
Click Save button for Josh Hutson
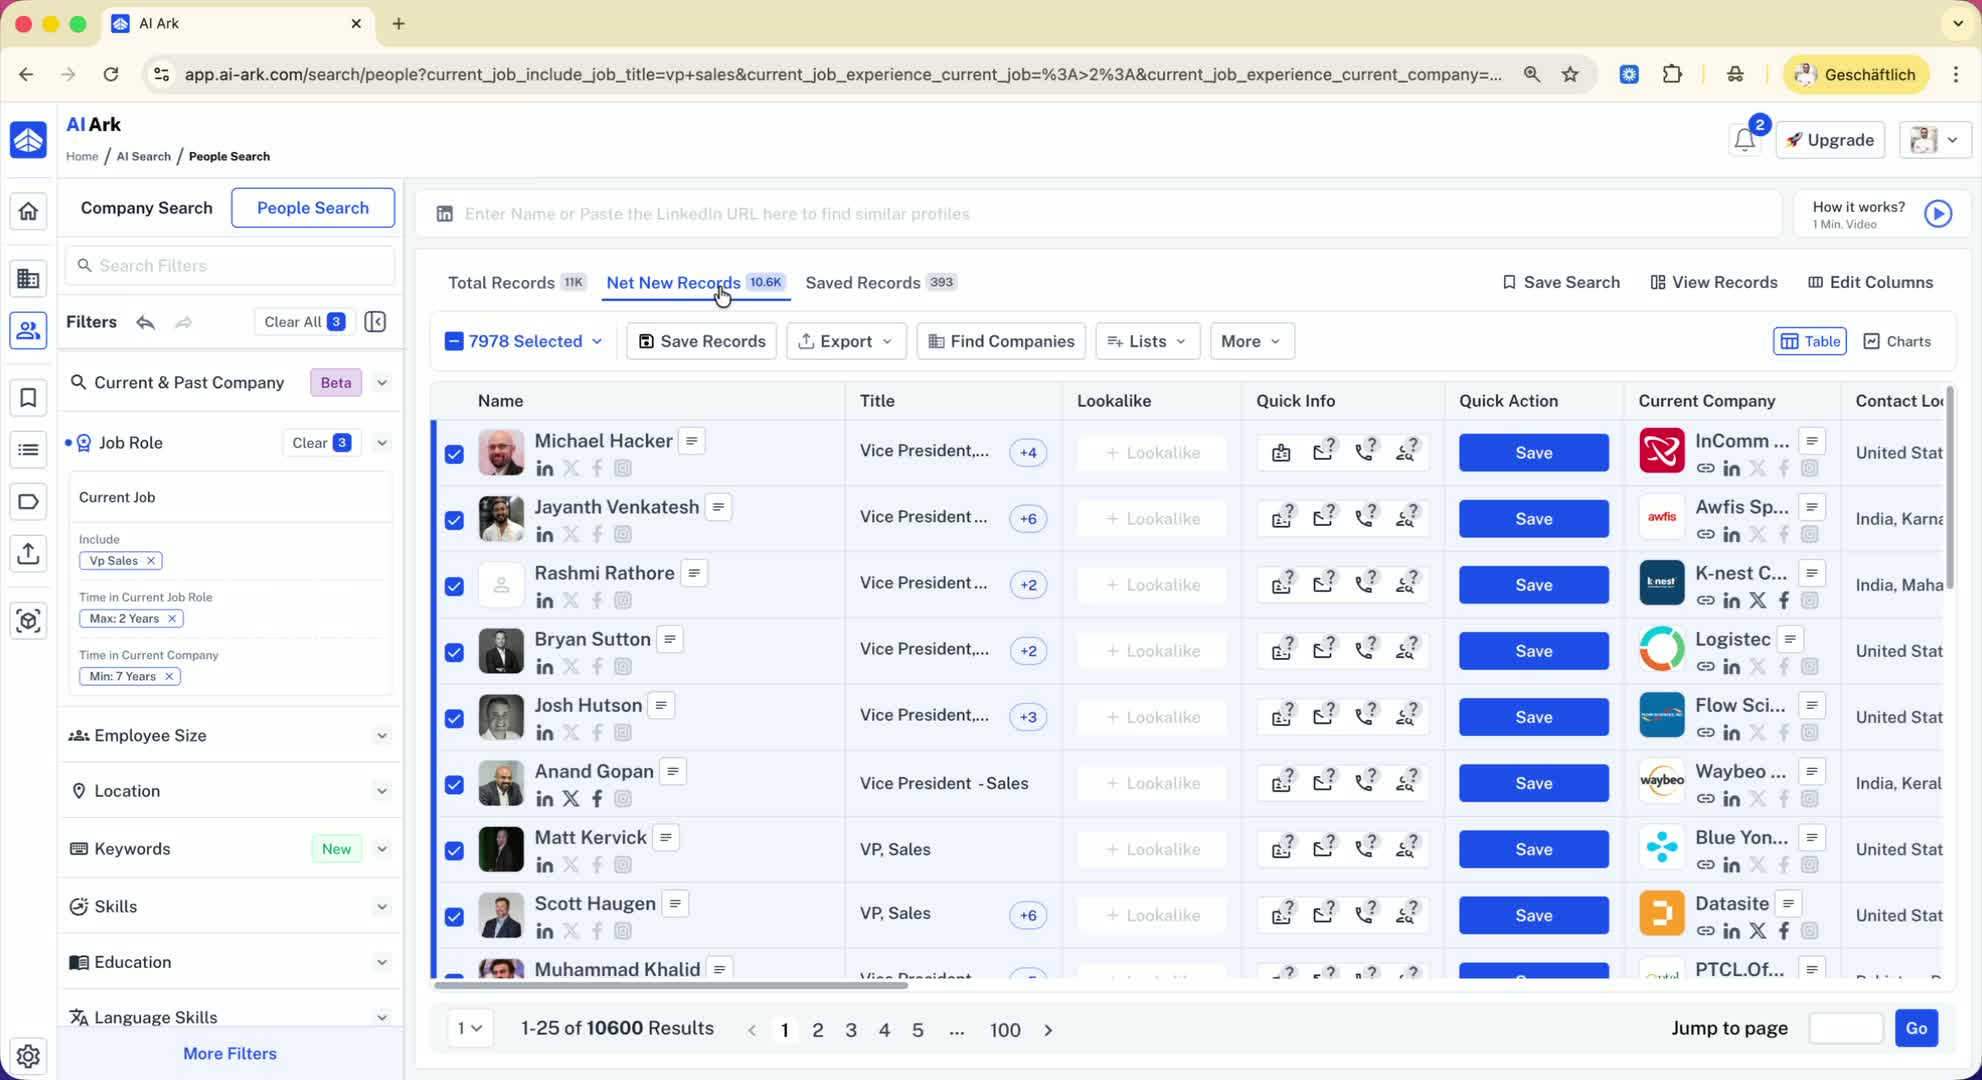click(x=1533, y=717)
